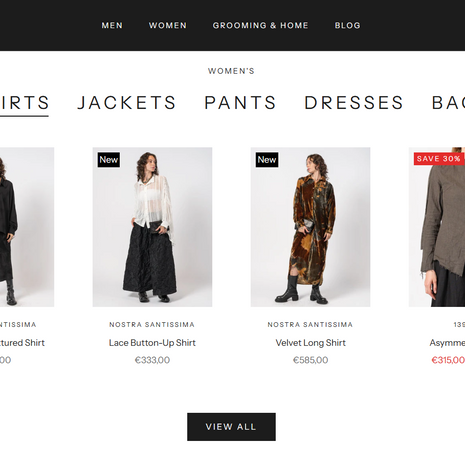Click the Nostra Santissima brand above Lace Shirt
The height and width of the screenshot is (465, 465).
tap(152, 324)
